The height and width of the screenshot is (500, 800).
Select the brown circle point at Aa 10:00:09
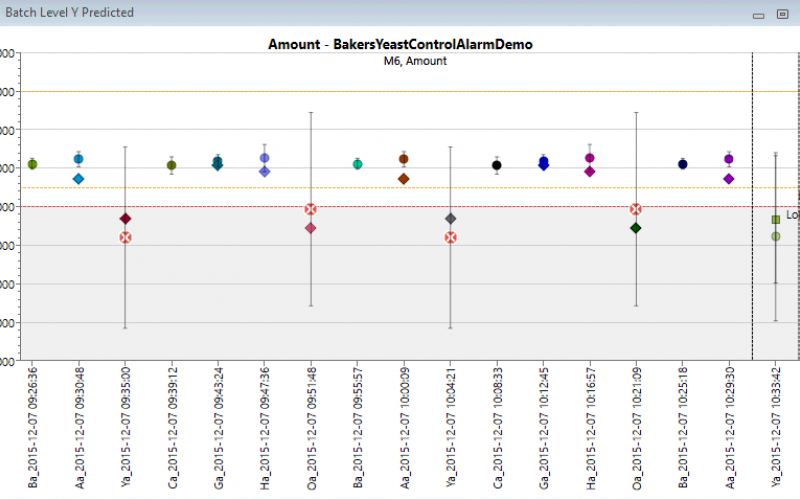404,159
